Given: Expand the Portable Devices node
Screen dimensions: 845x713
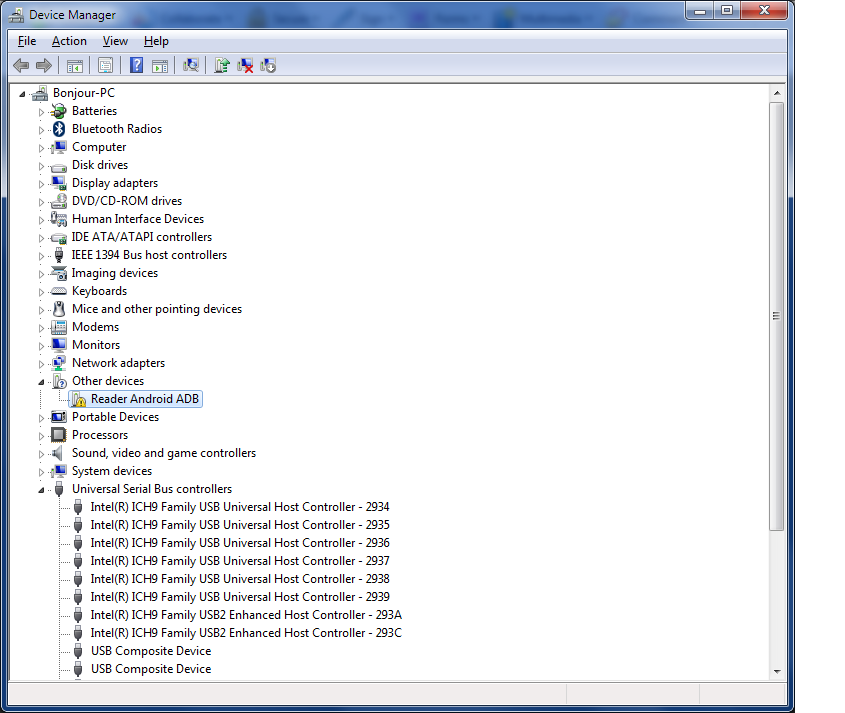Looking at the screenshot, I should [x=41, y=418].
